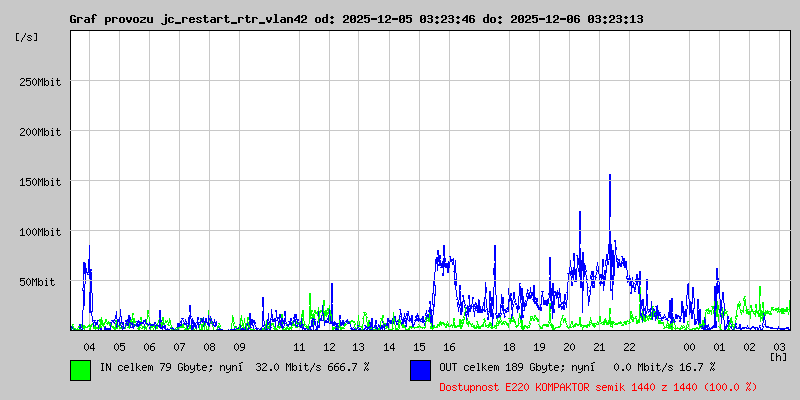Click the 12 hour mark on time axis

point(329,347)
